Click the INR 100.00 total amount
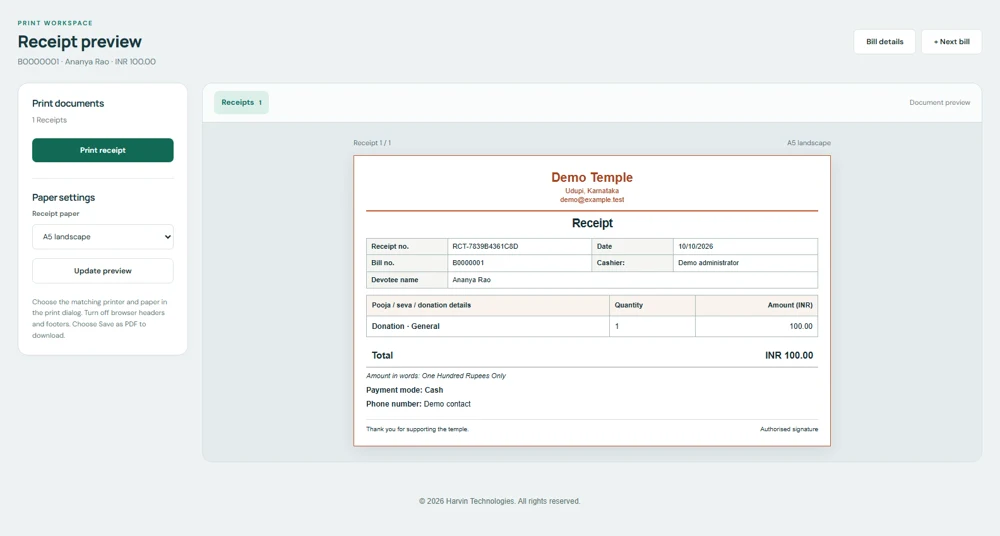1000x536 pixels. pyautogui.click(x=789, y=355)
